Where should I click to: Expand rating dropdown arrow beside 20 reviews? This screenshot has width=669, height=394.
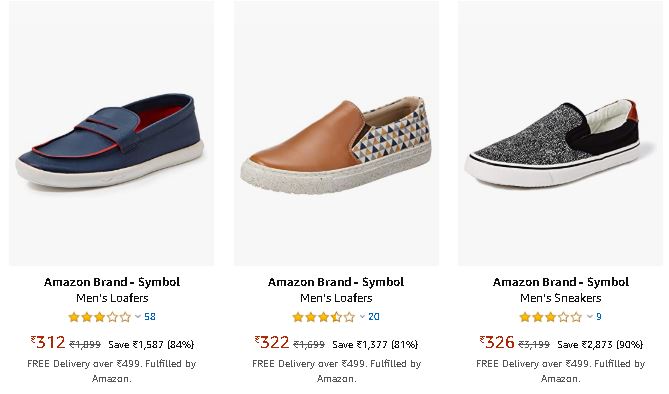click(x=362, y=317)
